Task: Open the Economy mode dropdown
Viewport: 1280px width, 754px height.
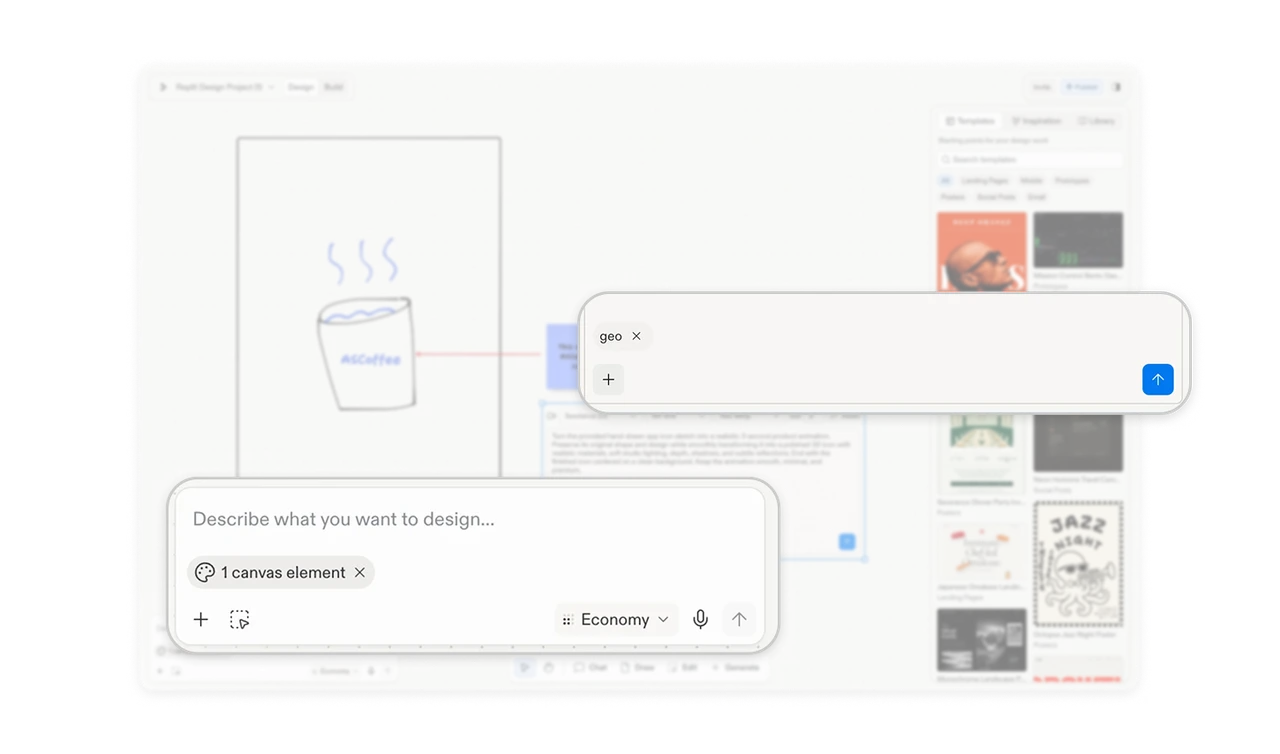Action: [x=616, y=619]
